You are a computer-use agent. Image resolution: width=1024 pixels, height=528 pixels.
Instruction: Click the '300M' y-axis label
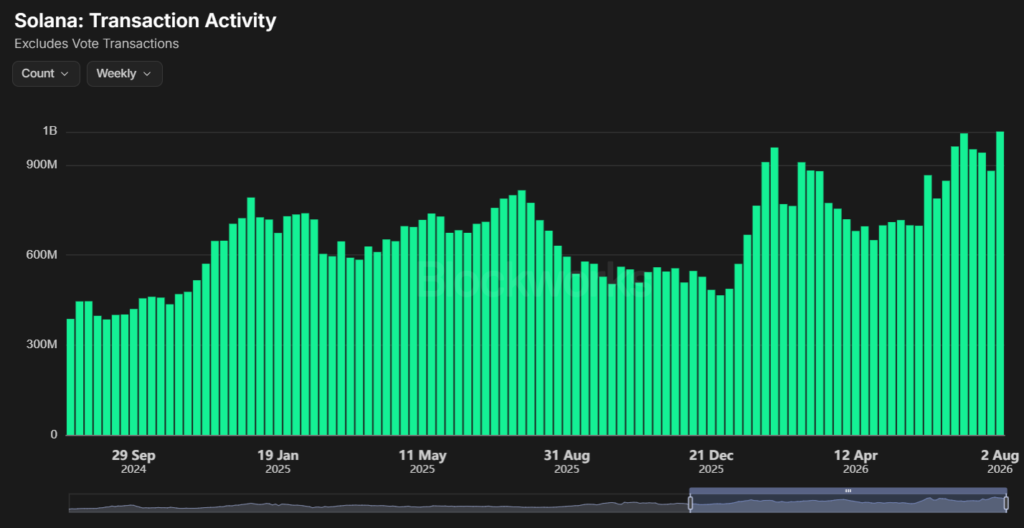(44, 344)
